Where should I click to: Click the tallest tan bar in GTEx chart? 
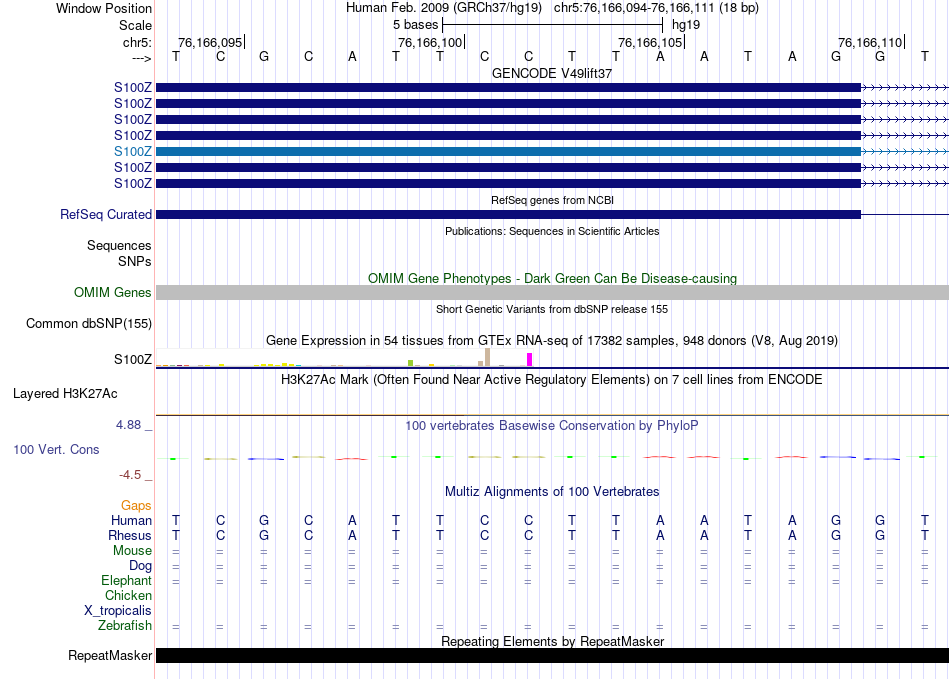pos(487,357)
